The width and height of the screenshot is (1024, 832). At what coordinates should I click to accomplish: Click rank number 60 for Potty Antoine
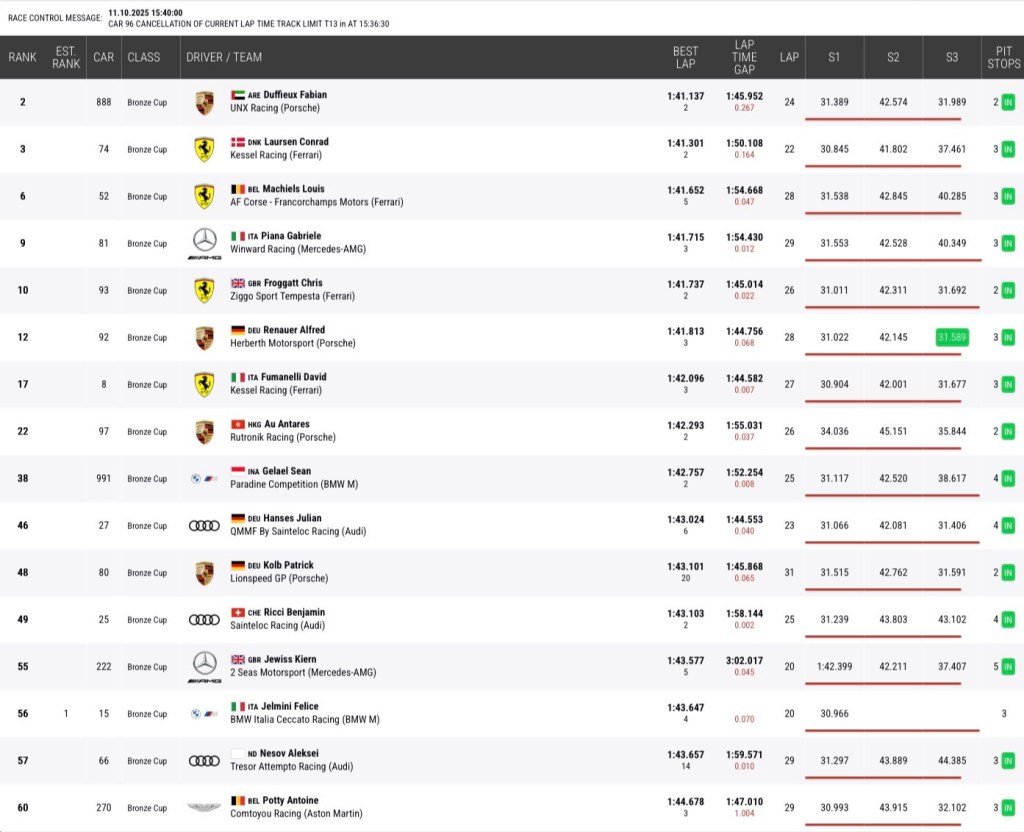click(x=22, y=808)
